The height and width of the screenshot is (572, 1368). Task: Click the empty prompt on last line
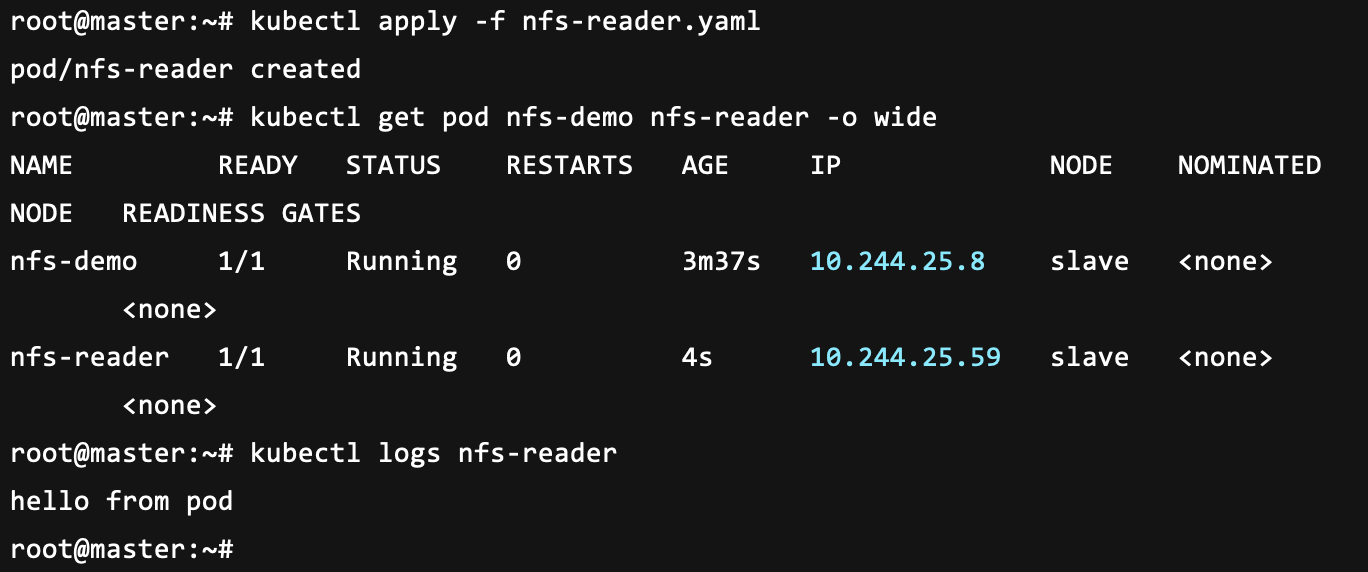click(x=121, y=550)
